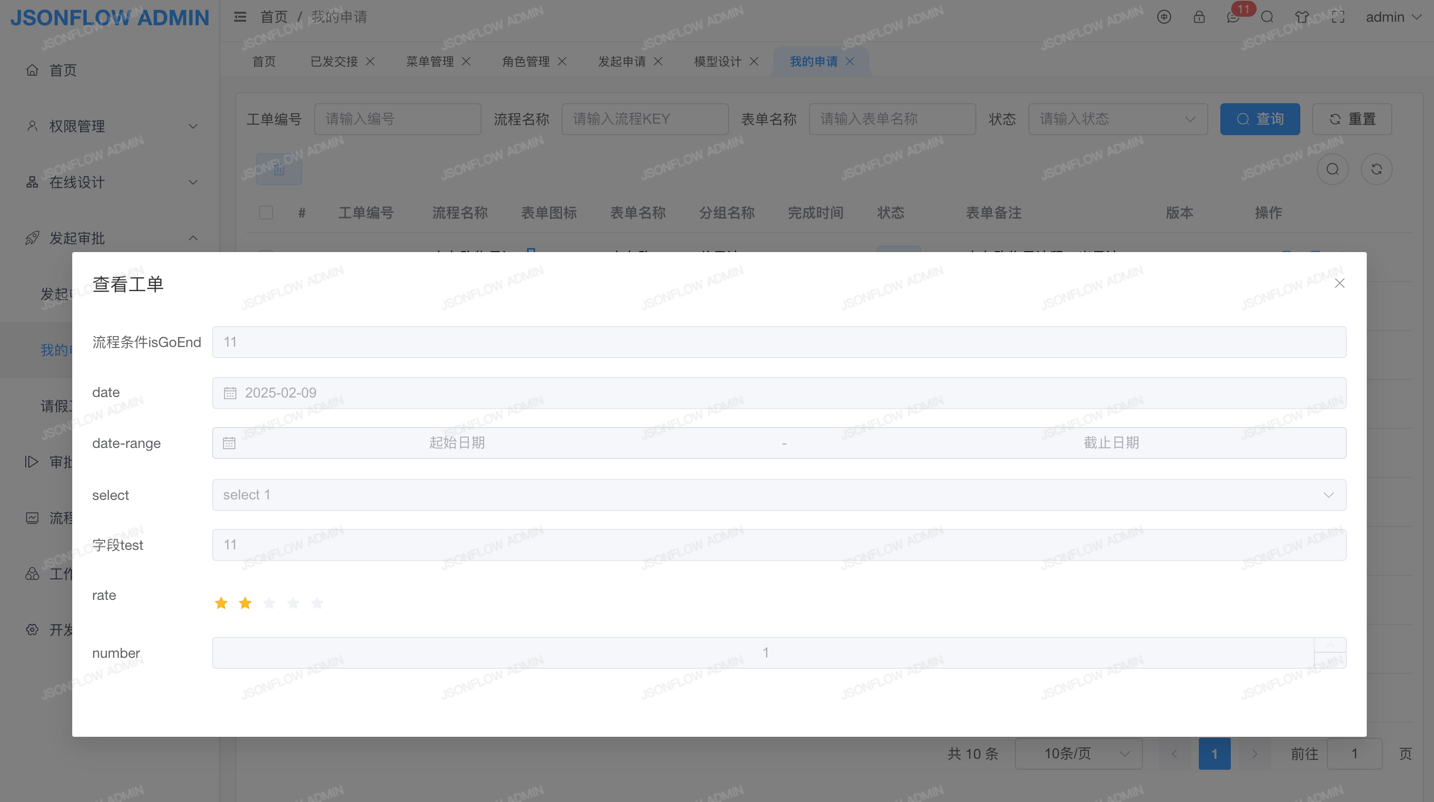Screen dimensions: 1434x802
Task: Click the calendar icon in date field
Action: pos(230,393)
